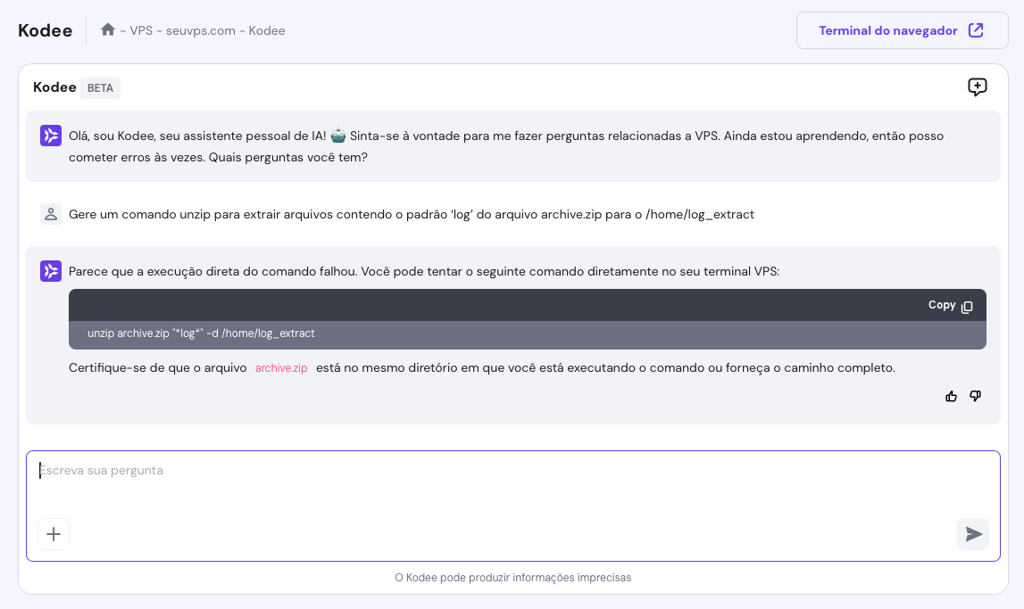Copy the unzip command code

click(950, 305)
